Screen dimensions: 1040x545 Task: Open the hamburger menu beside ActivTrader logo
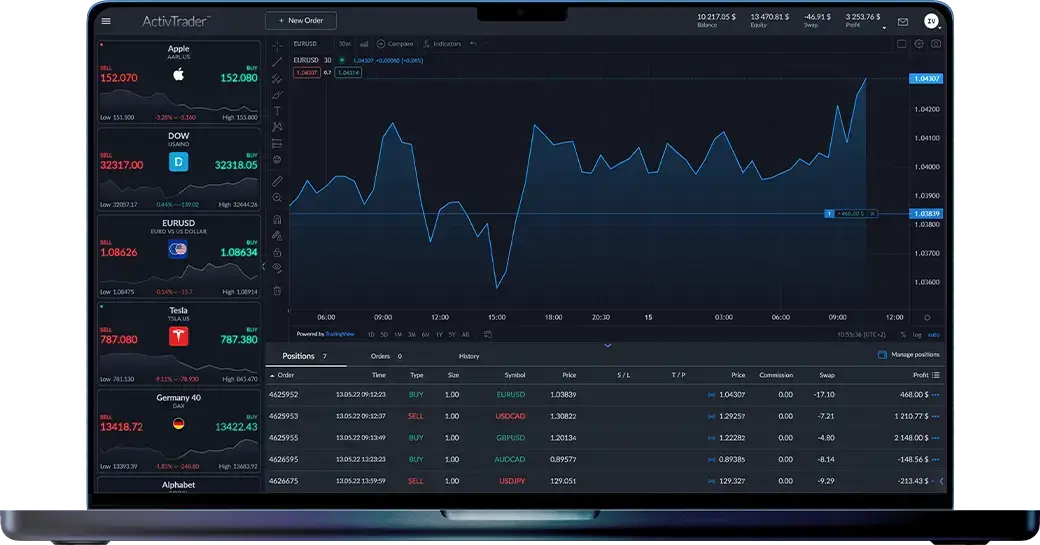click(x=105, y=21)
